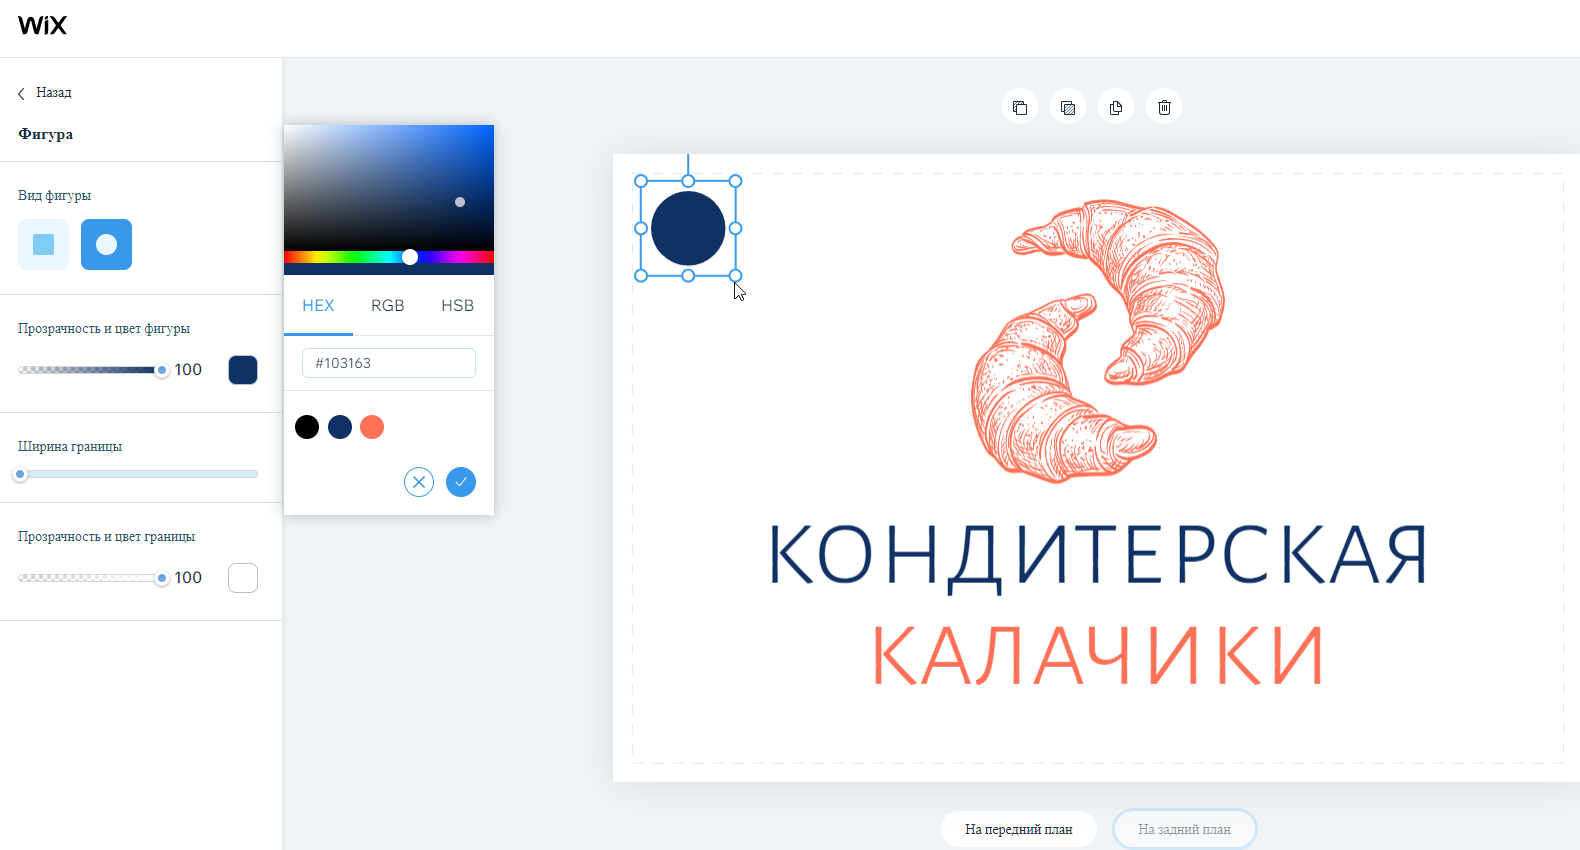This screenshot has height=850, width=1580.
Task: Click the send backward layer icon
Action: (x=1068, y=107)
